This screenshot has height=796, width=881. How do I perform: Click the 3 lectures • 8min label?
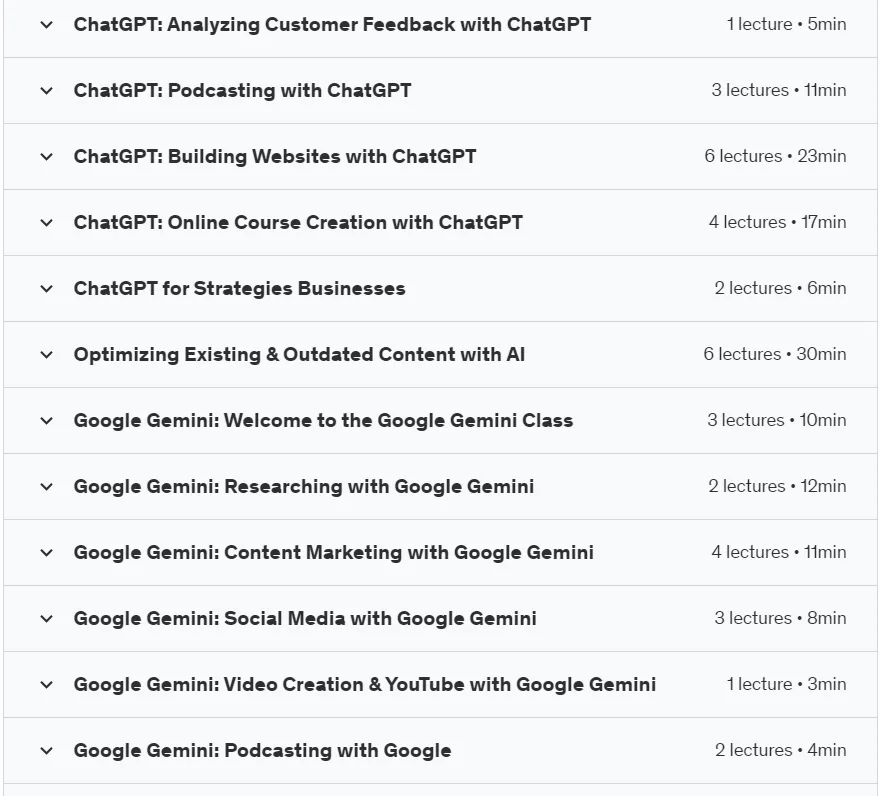pyautogui.click(x=780, y=618)
